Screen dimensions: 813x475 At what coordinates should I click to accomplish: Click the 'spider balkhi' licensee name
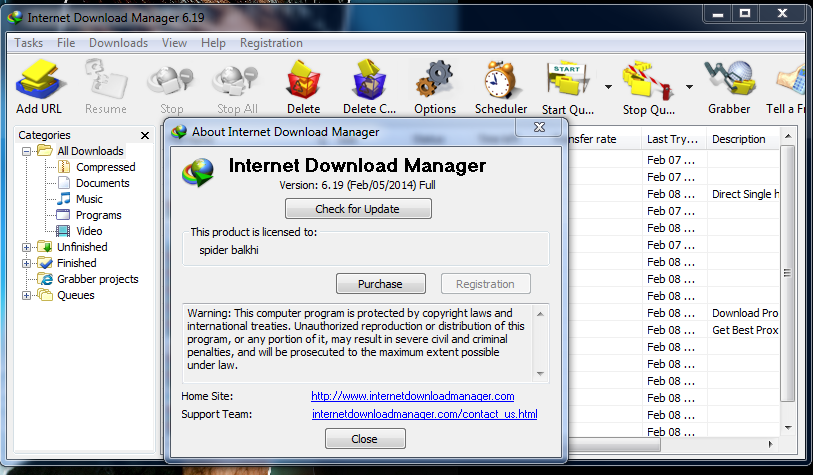229,250
